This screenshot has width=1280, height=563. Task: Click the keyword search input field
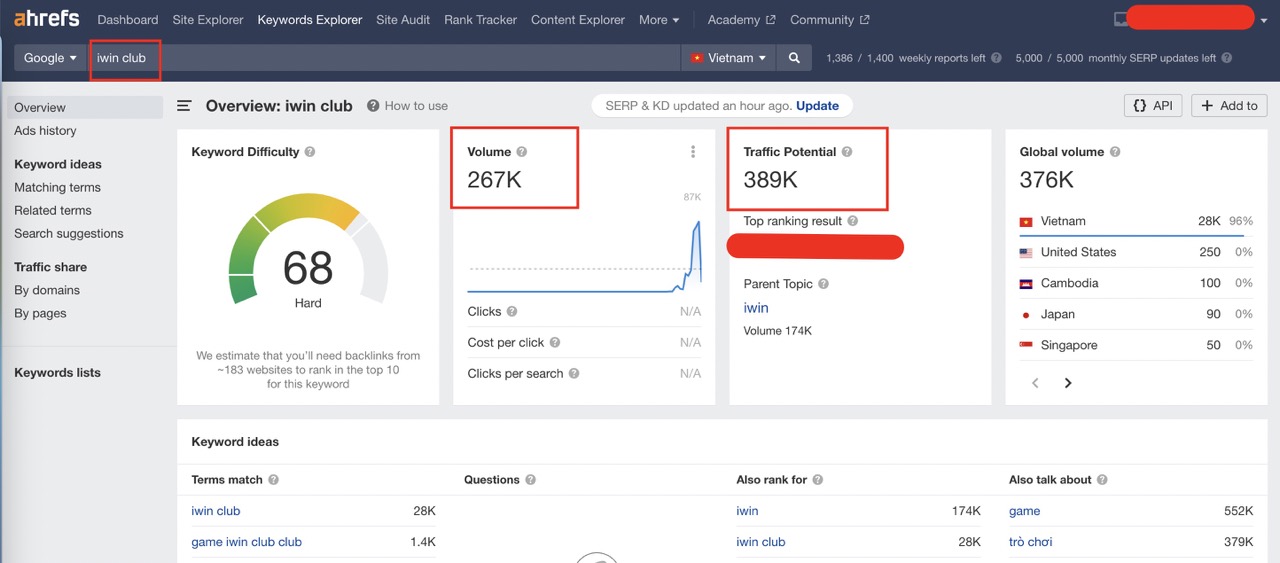point(400,58)
